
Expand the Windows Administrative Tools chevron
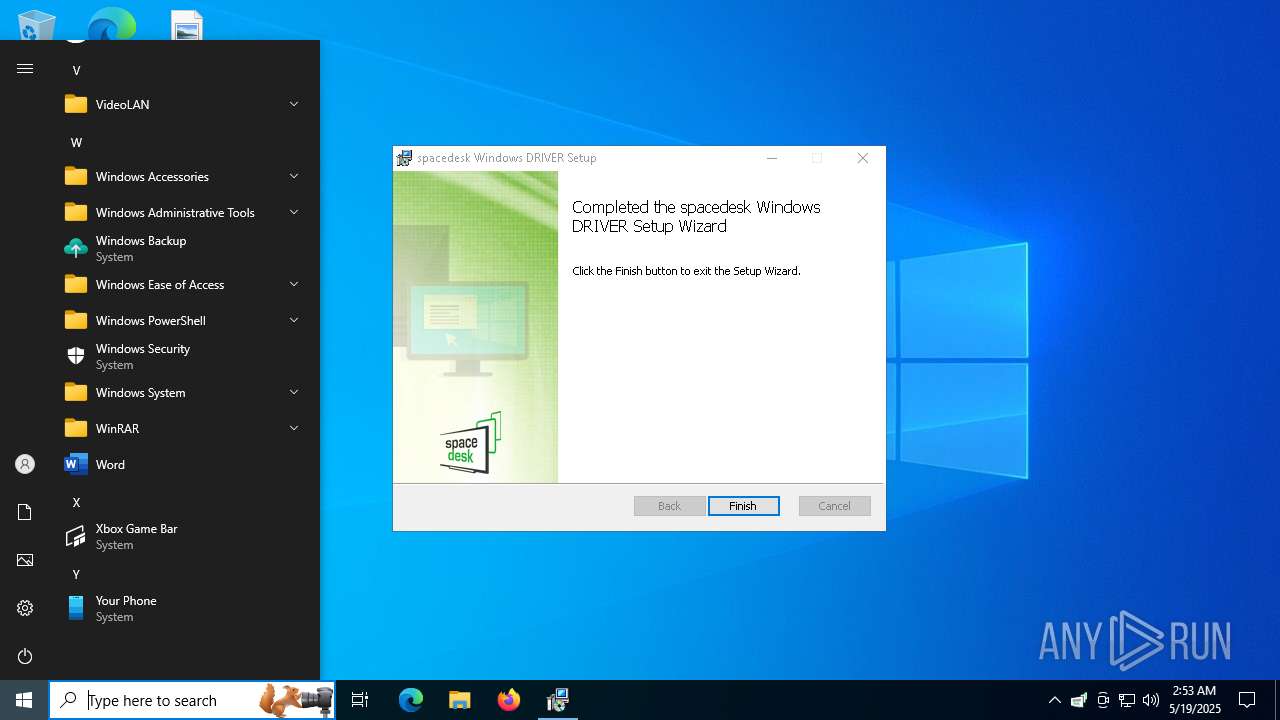click(x=294, y=212)
